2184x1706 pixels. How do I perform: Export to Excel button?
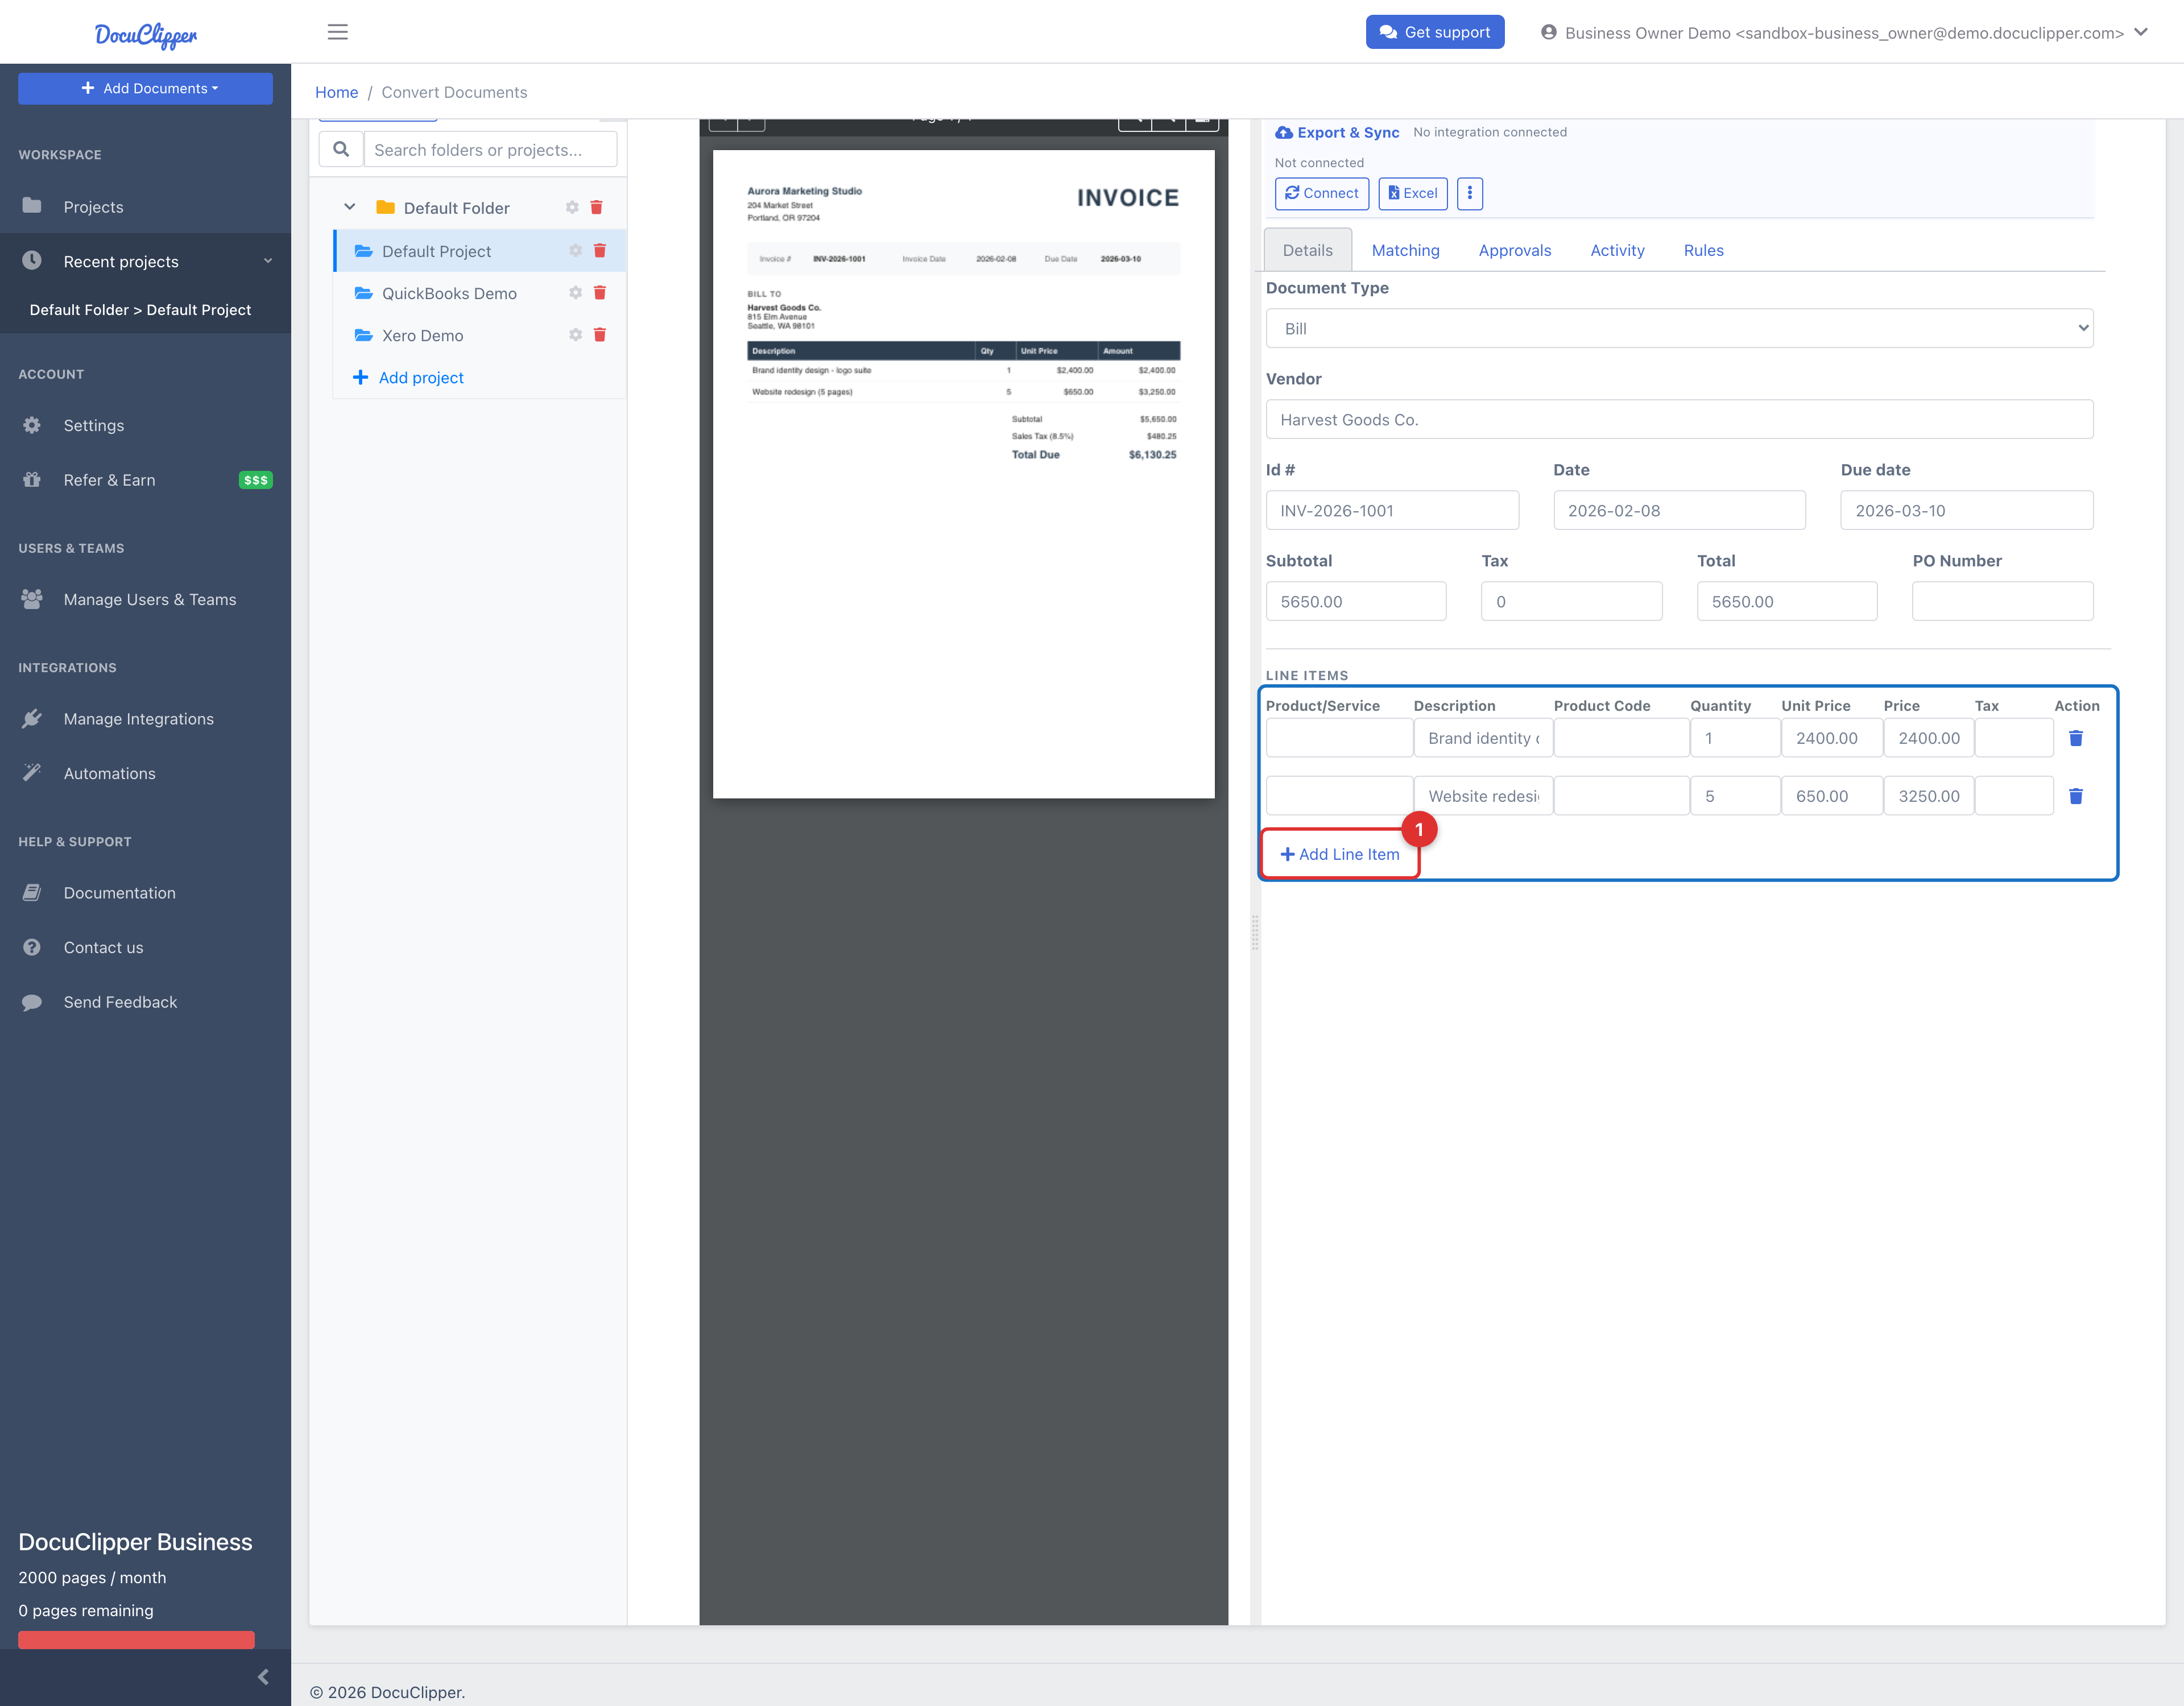click(x=1412, y=193)
